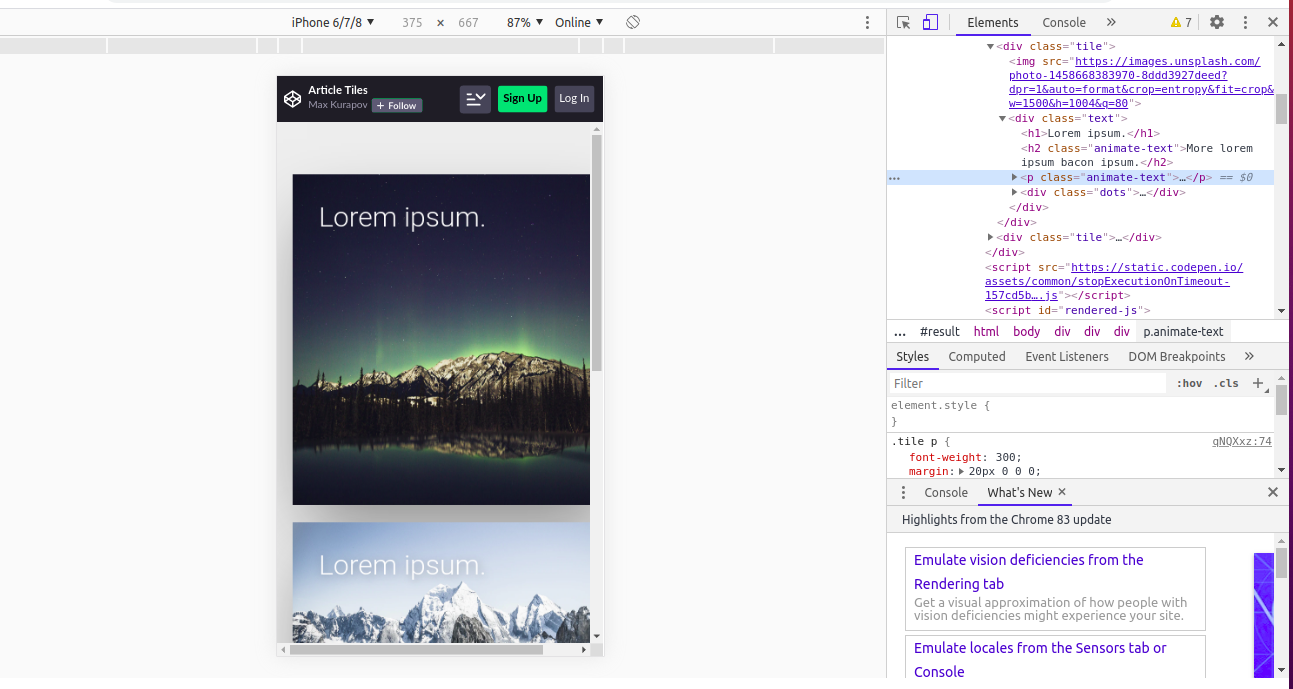The width and height of the screenshot is (1293, 689).
Task: Open the images.unsplash.com image source link
Action: pos(1141,82)
